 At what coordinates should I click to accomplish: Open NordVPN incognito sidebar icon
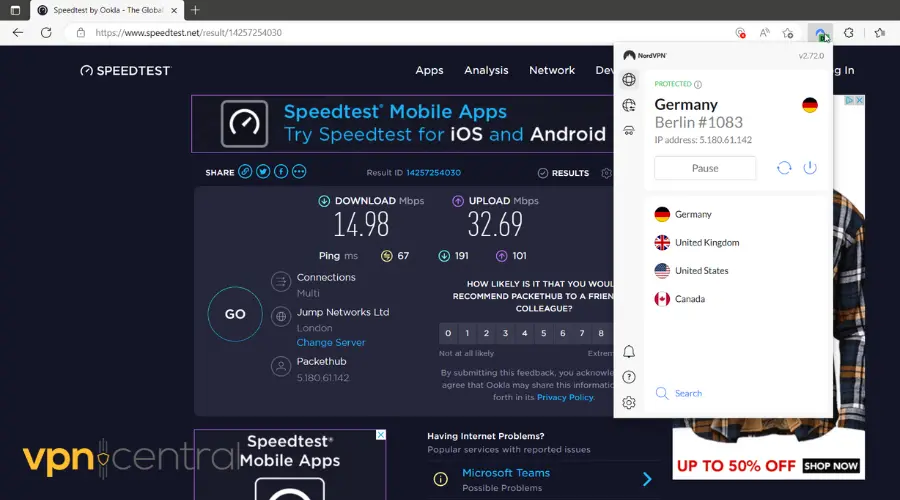tap(629, 131)
